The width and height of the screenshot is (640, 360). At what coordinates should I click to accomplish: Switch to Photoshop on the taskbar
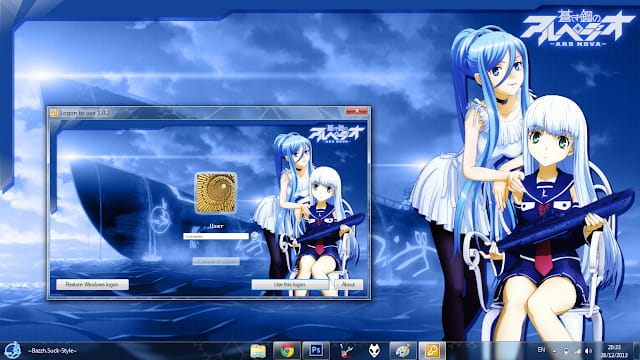(316, 351)
